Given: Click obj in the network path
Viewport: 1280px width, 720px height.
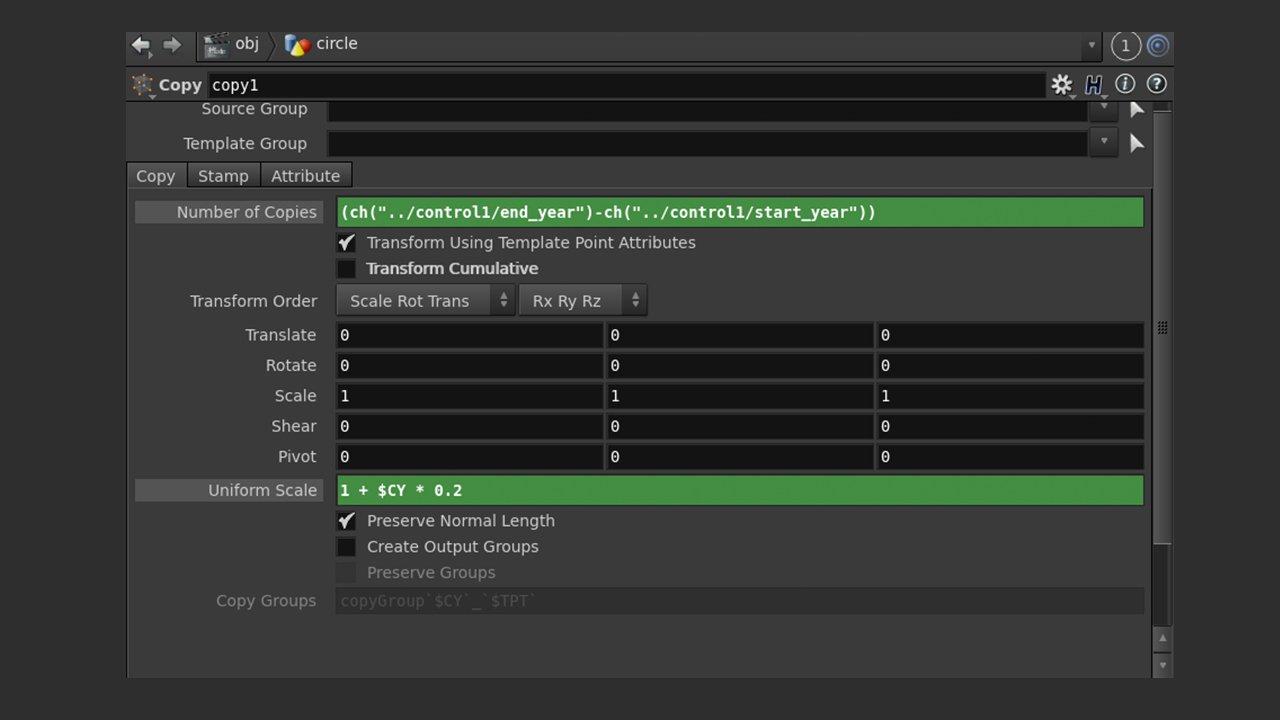Looking at the screenshot, I should (x=247, y=44).
